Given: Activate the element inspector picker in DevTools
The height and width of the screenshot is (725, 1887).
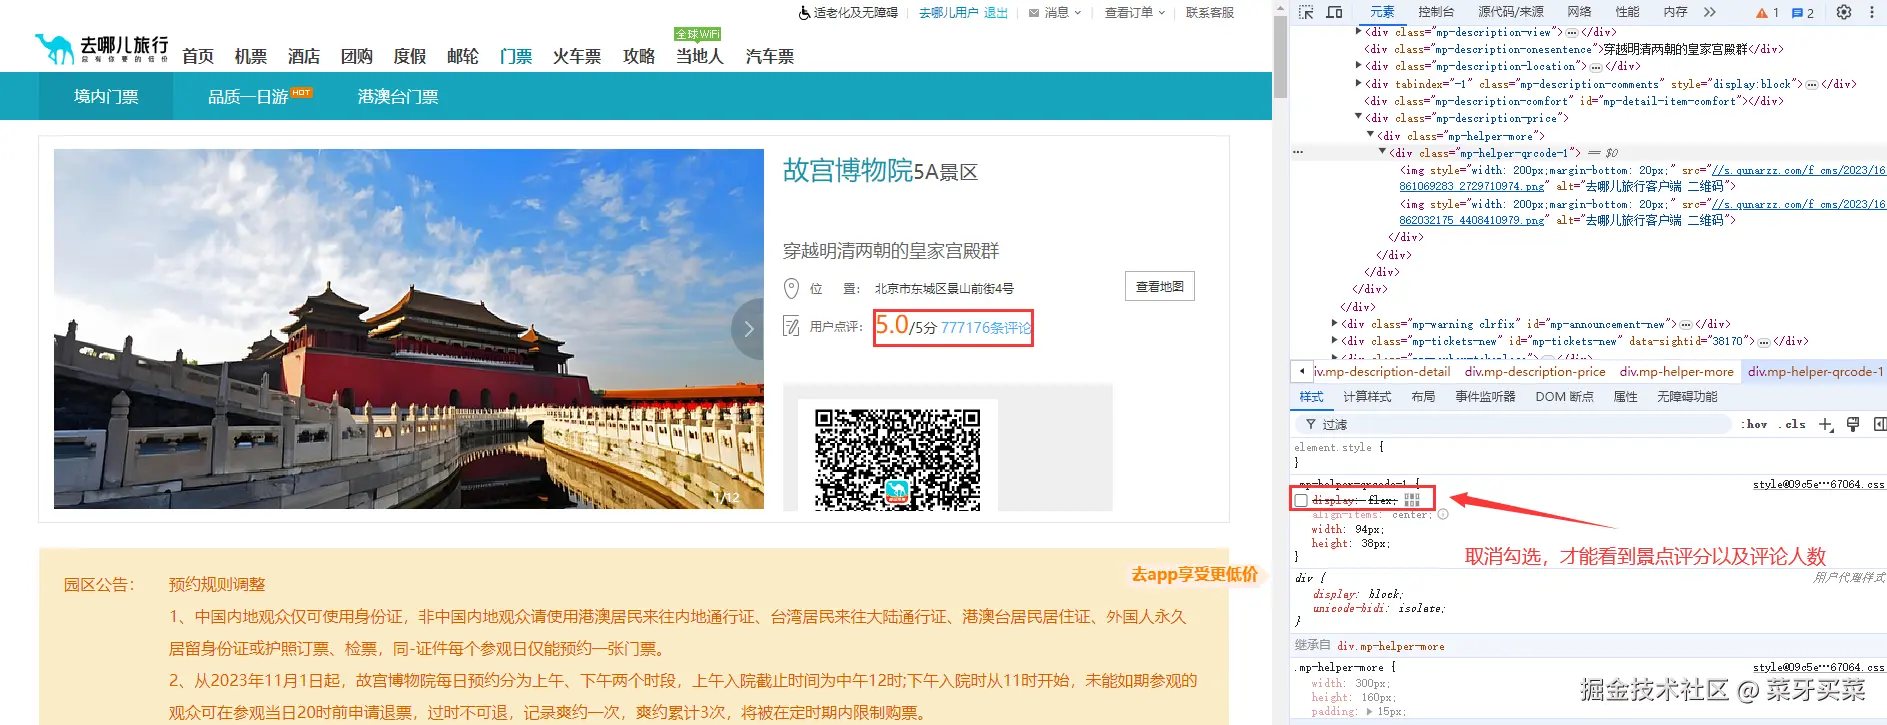Looking at the screenshot, I should pos(1306,12).
